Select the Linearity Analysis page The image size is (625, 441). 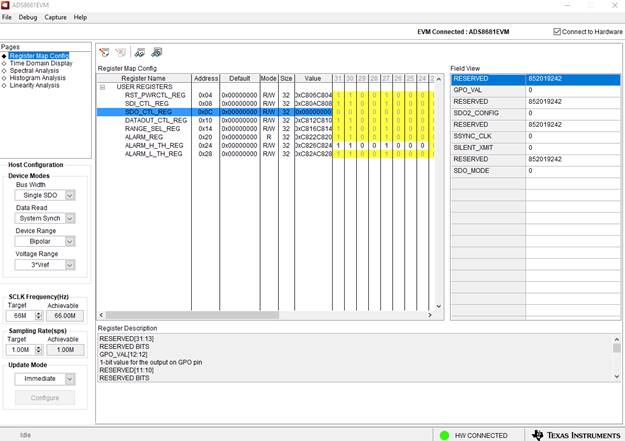point(34,85)
